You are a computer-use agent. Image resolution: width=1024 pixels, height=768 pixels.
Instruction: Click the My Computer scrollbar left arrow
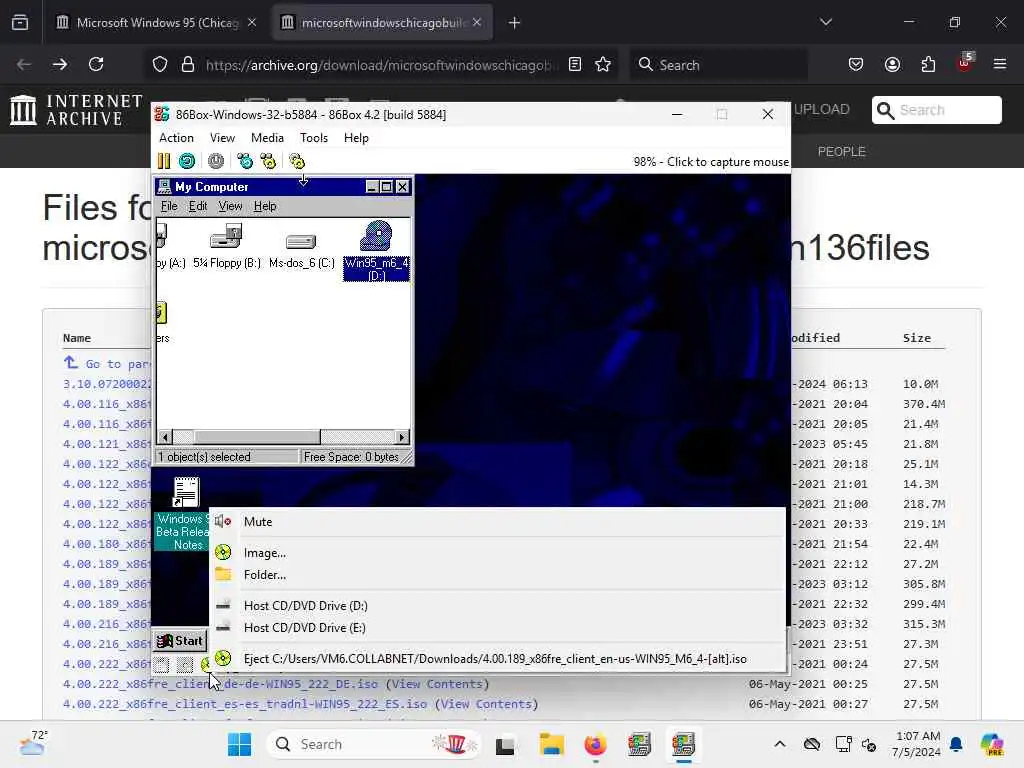(165, 437)
